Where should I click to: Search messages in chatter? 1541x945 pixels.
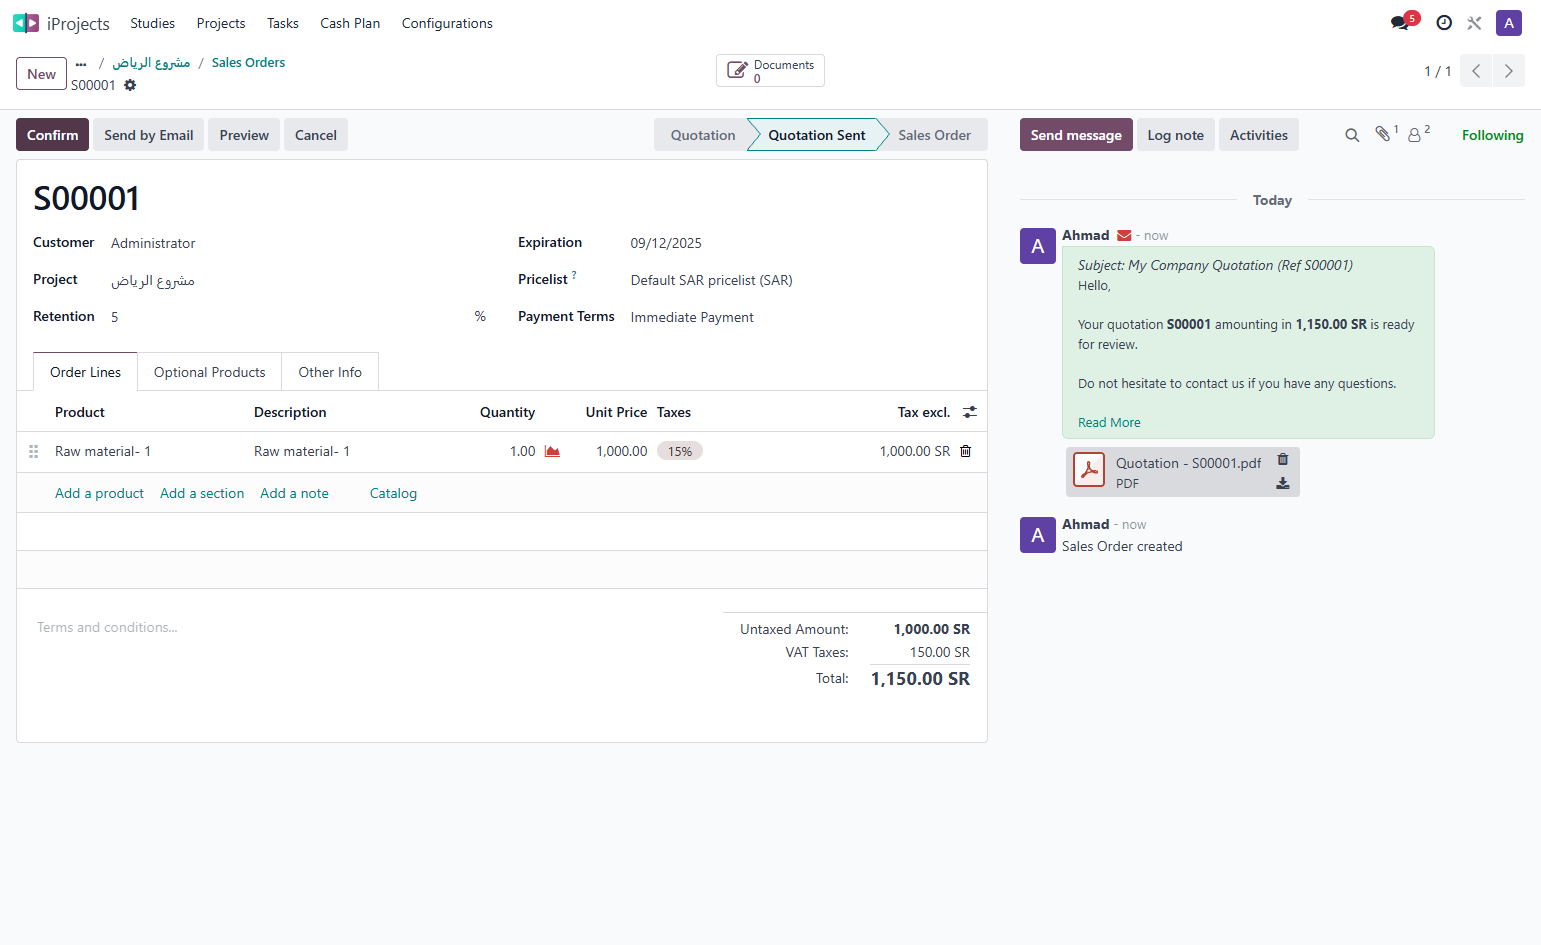(1352, 135)
